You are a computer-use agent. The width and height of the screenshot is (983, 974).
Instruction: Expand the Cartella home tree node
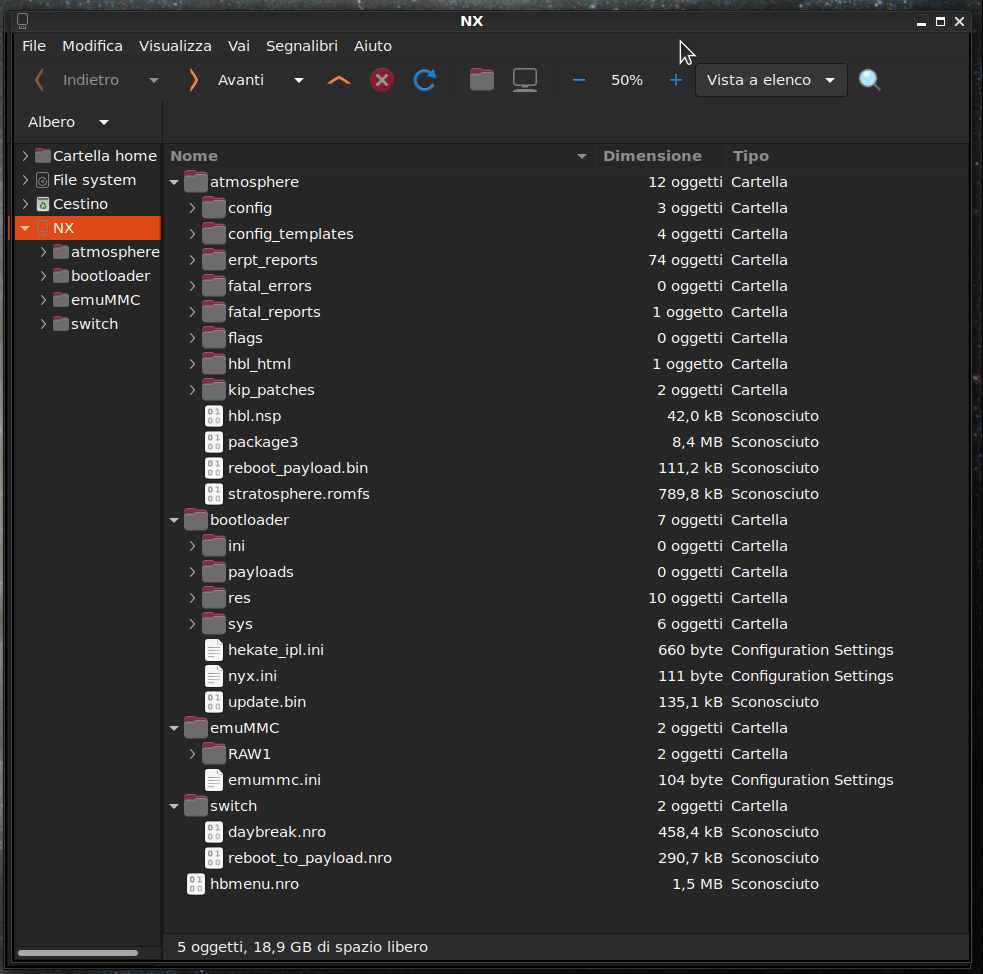[25, 156]
